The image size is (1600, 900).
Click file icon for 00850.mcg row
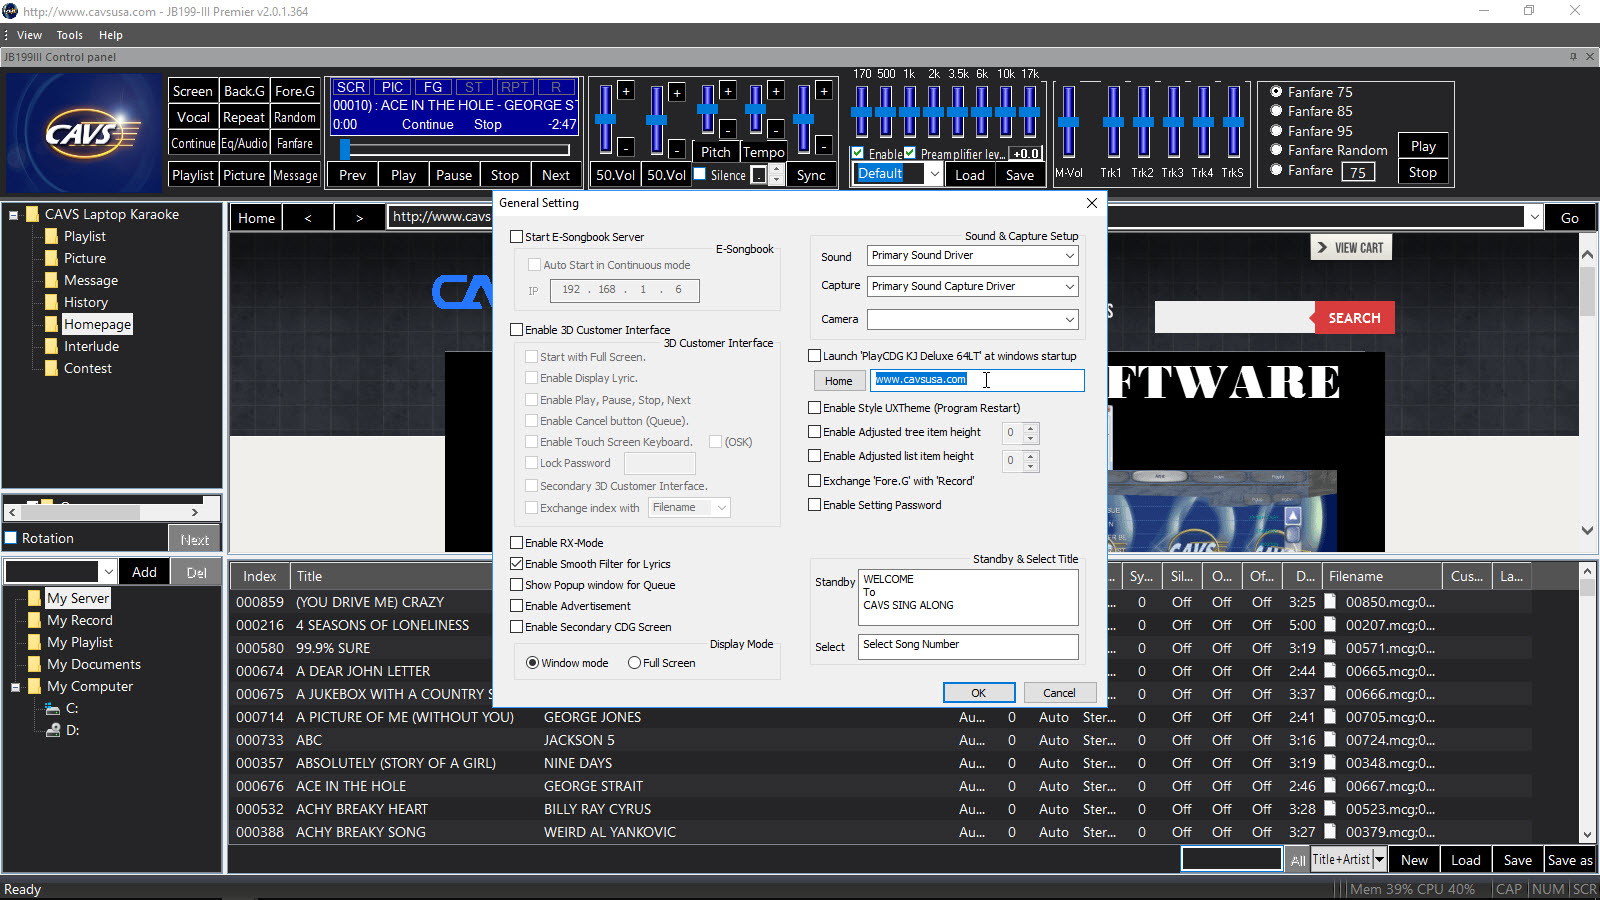tap(1331, 602)
